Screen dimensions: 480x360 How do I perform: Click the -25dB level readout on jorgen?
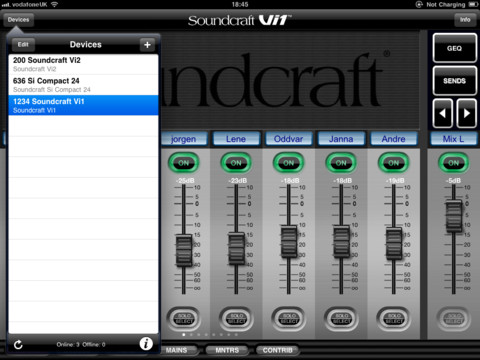pos(185,180)
